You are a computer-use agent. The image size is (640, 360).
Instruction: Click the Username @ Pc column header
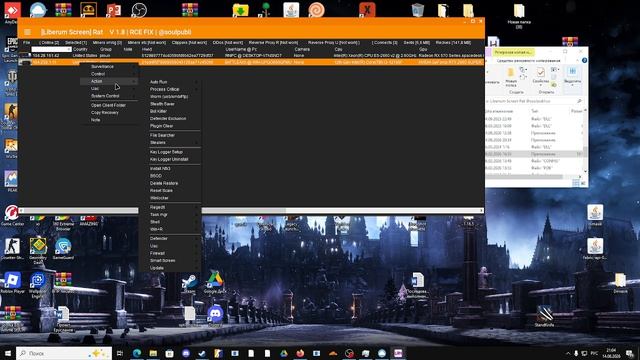point(241,49)
